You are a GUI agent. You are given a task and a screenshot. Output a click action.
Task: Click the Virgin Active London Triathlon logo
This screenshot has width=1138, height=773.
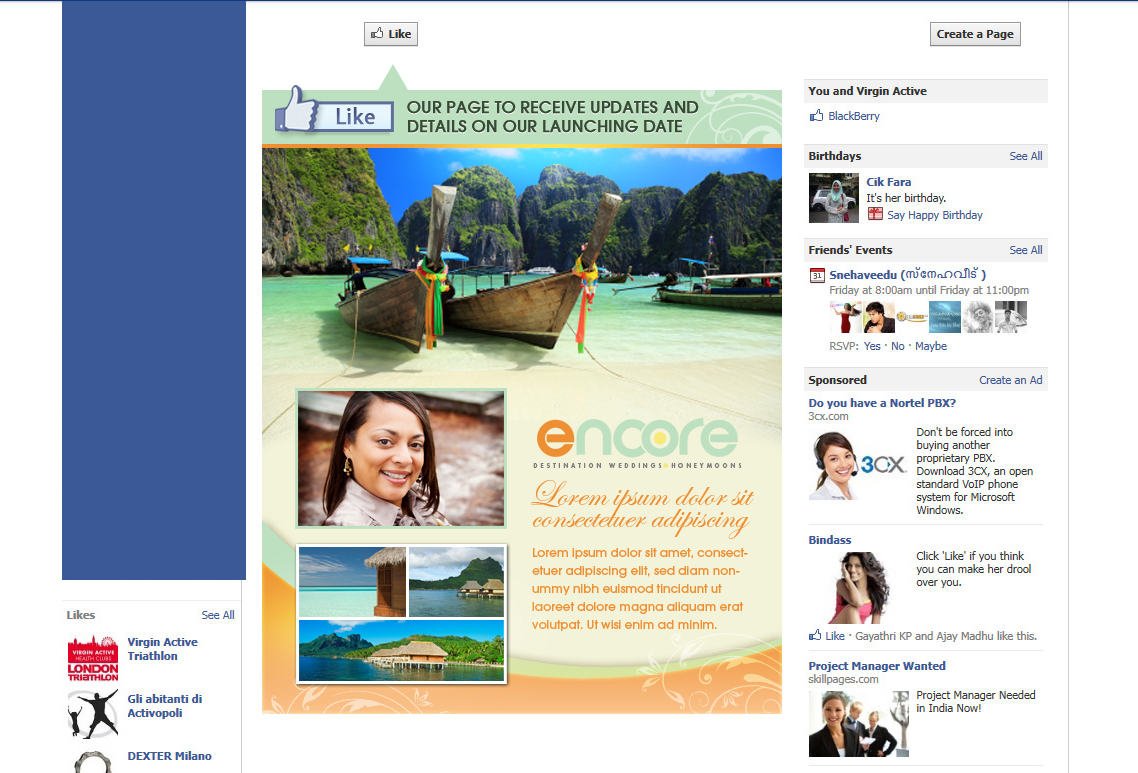click(93, 657)
